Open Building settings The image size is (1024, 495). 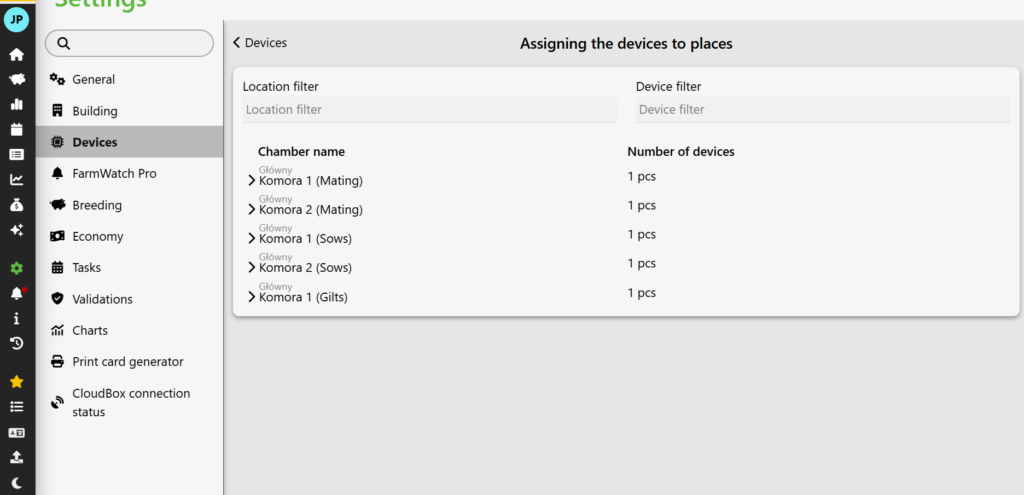[x=129, y=110]
